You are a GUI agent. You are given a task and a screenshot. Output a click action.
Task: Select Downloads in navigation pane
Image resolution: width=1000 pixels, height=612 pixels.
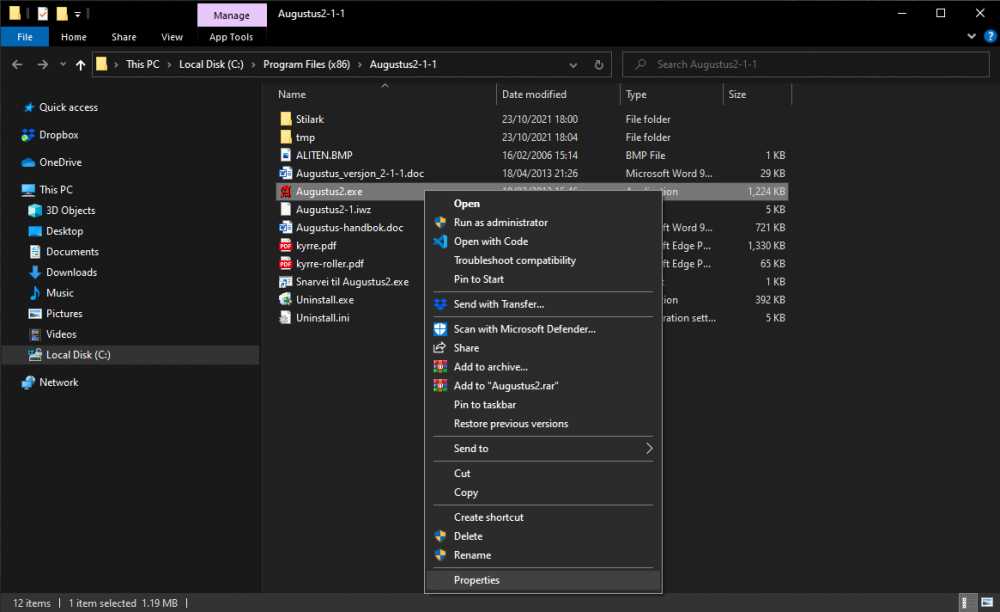click(71, 272)
